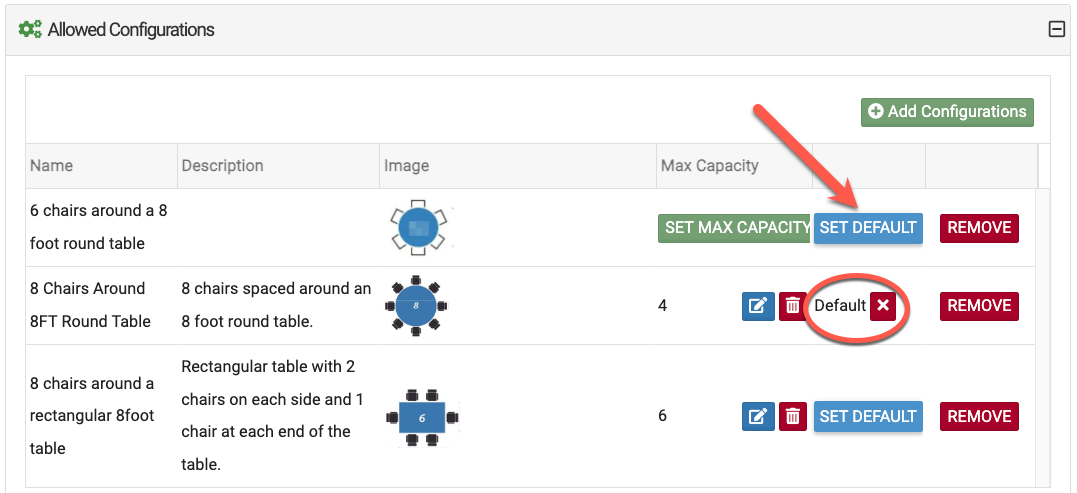Edit max capacity of rectangular 8foot table
The height and width of the screenshot is (493, 1077).
758,417
